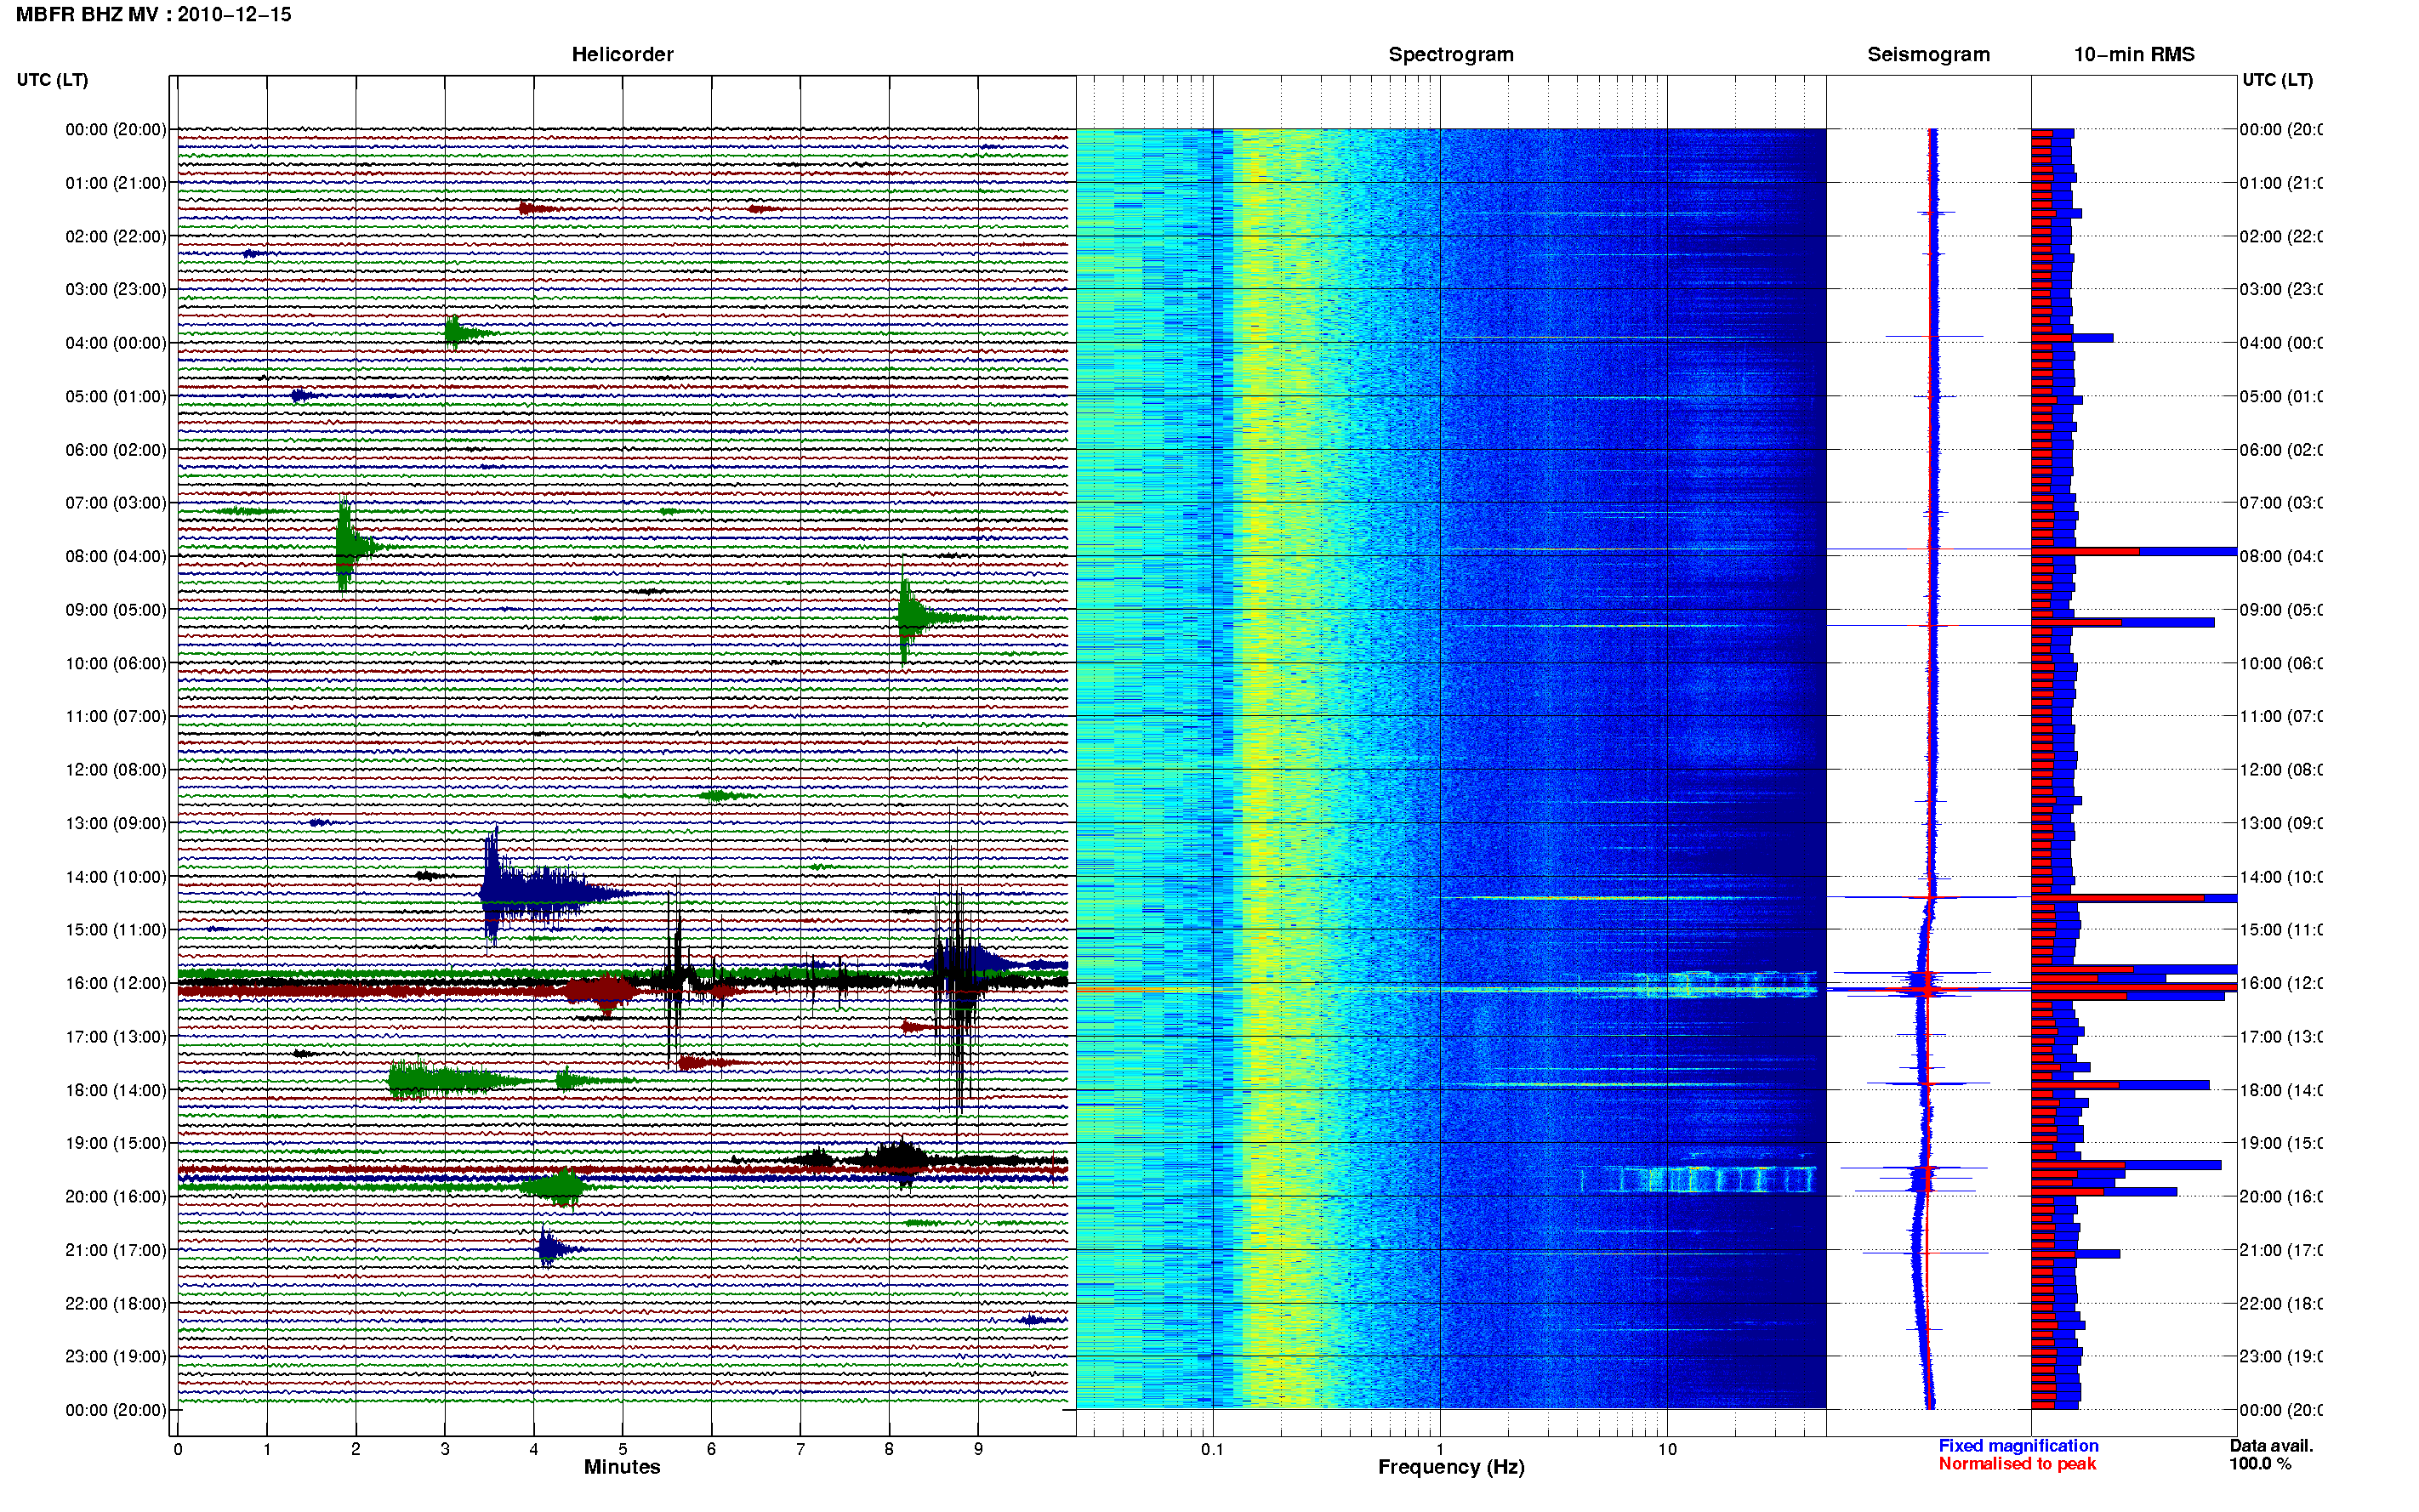The width and height of the screenshot is (2419, 1512).
Task: Click the 13:00 (09:00) time label
Action: tap(116, 823)
